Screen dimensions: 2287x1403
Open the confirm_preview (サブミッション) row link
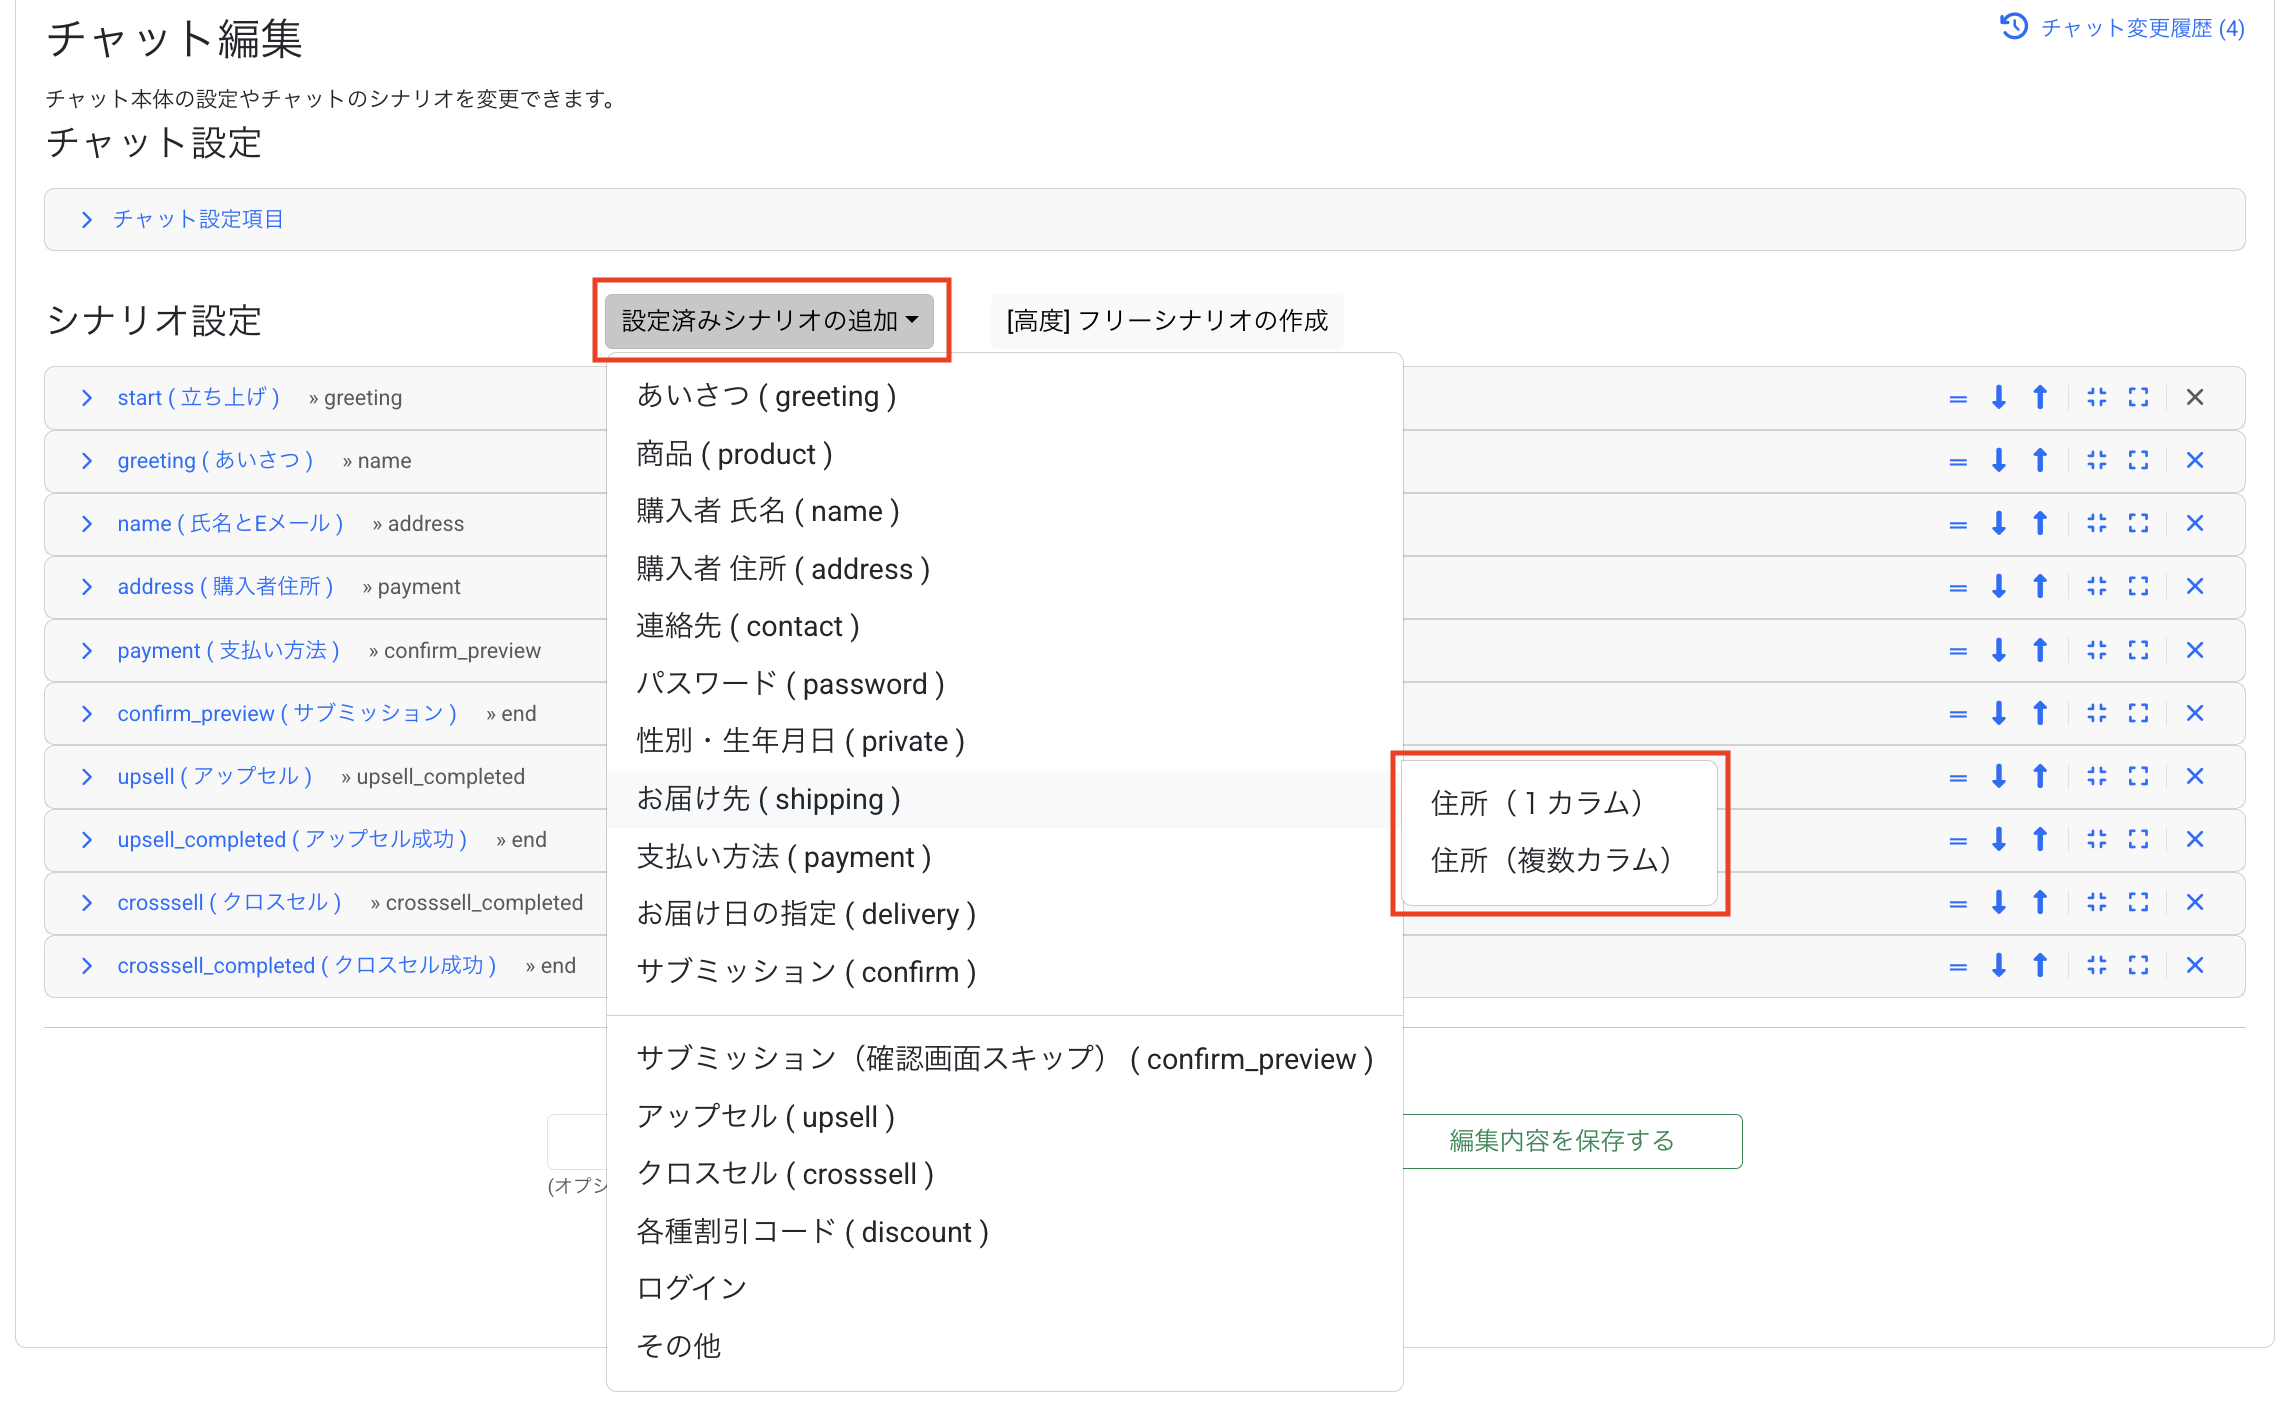pyautogui.click(x=287, y=714)
